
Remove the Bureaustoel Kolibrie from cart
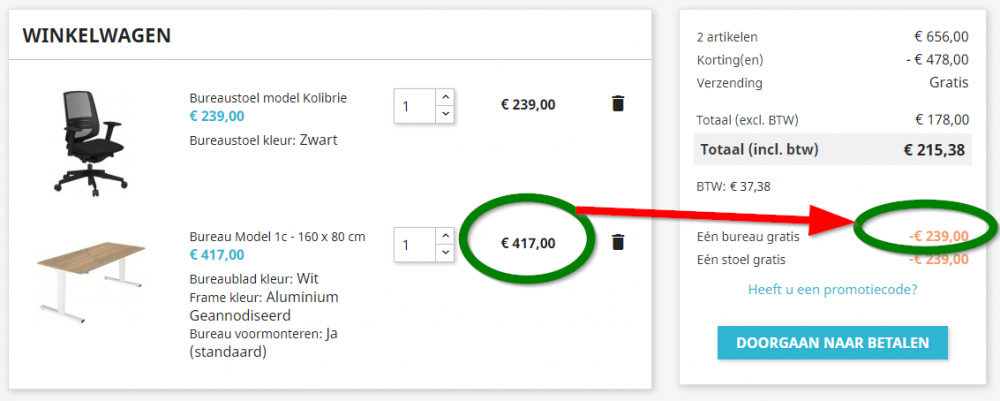[617, 103]
